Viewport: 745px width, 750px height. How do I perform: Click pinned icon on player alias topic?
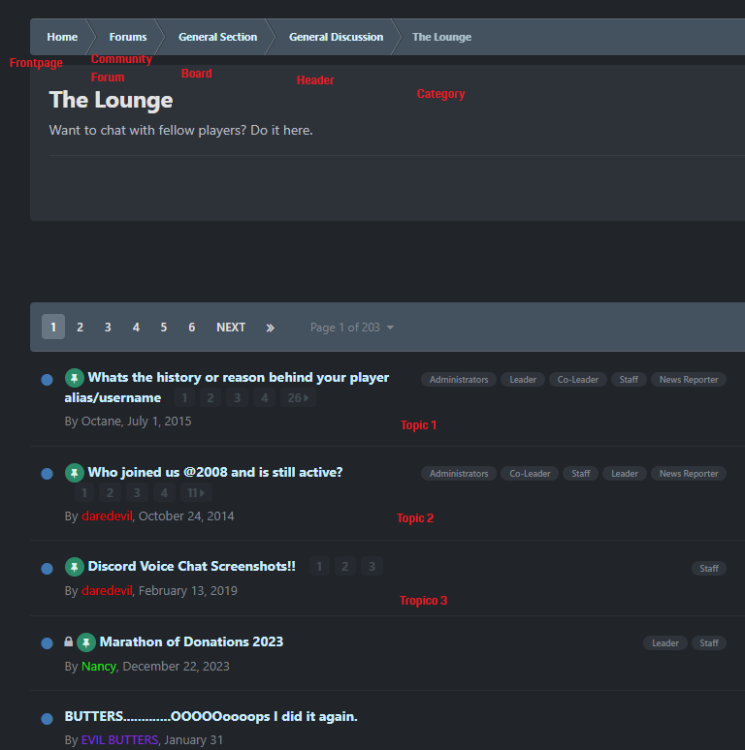74,378
